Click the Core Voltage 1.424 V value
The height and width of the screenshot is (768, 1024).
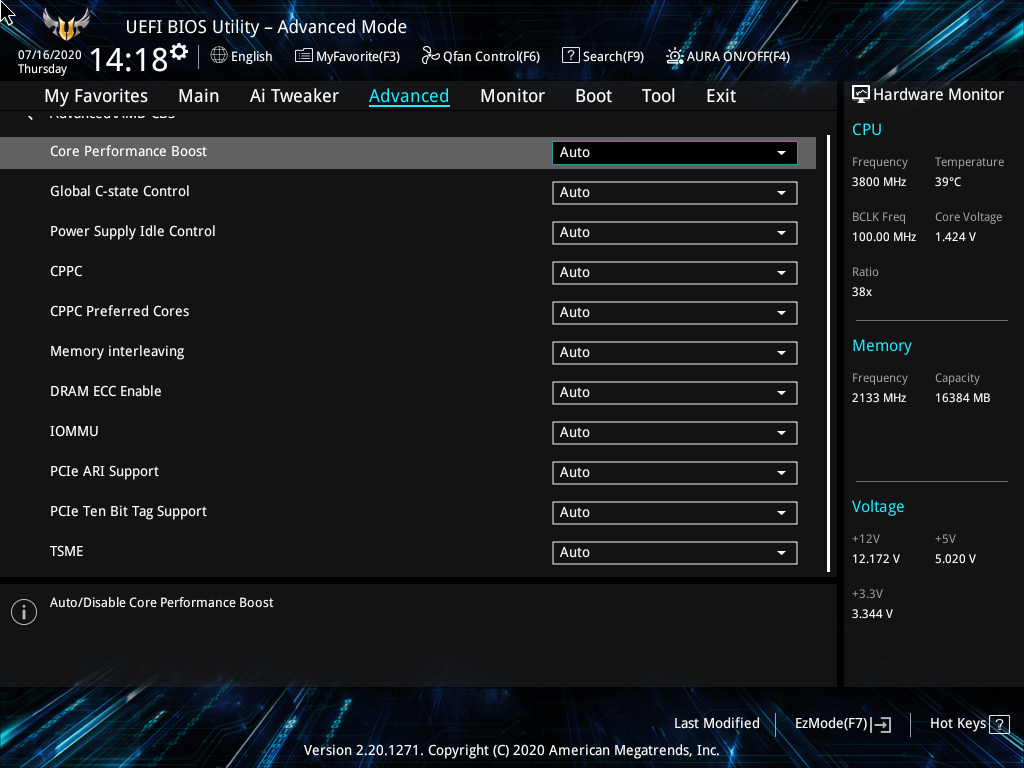[955, 237]
